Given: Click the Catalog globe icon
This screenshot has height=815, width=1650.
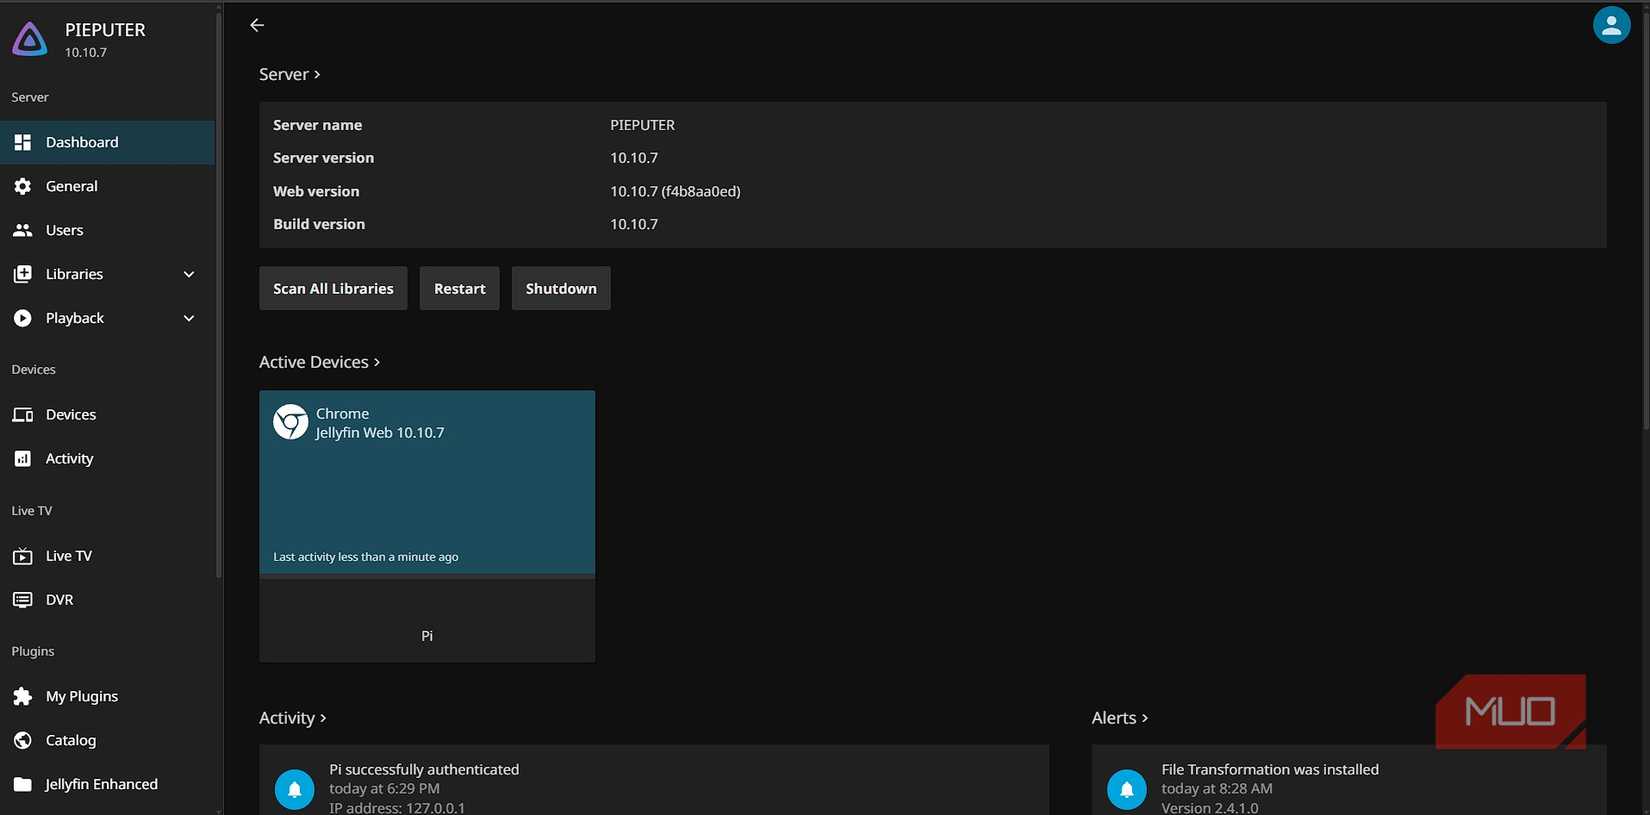Looking at the screenshot, I should [x=23, y=740].
